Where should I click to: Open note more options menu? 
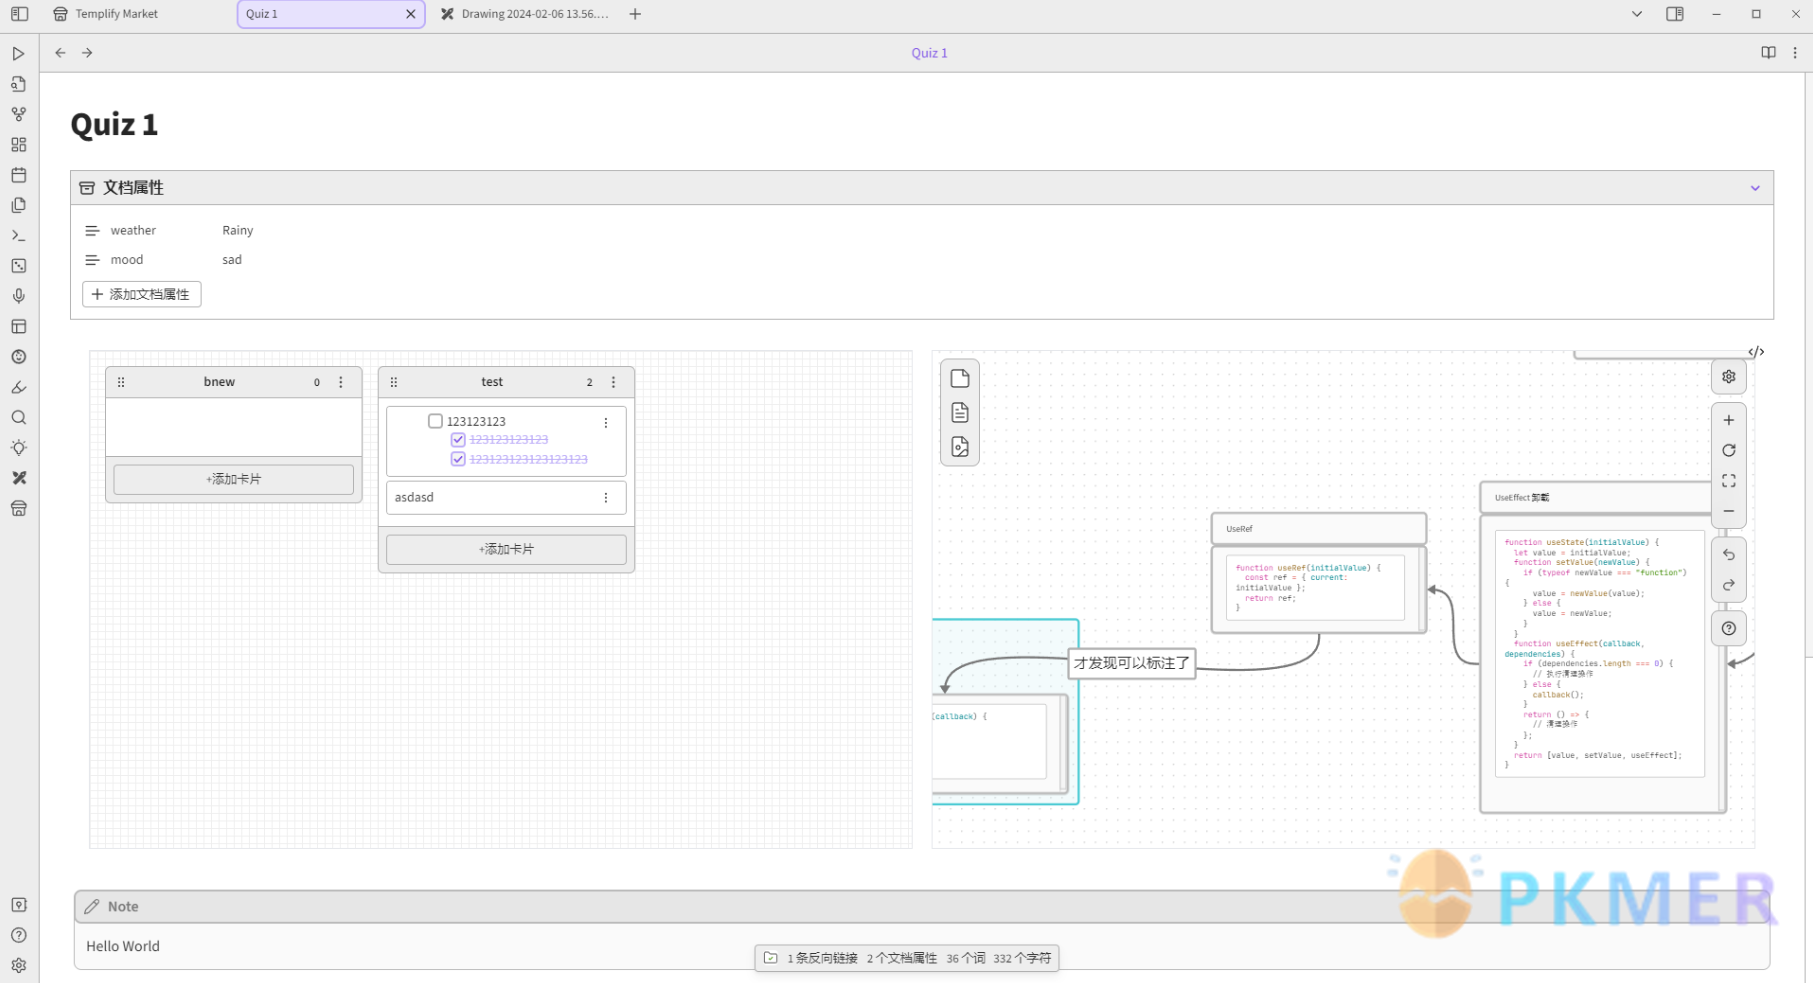(x=1795, y=53)
